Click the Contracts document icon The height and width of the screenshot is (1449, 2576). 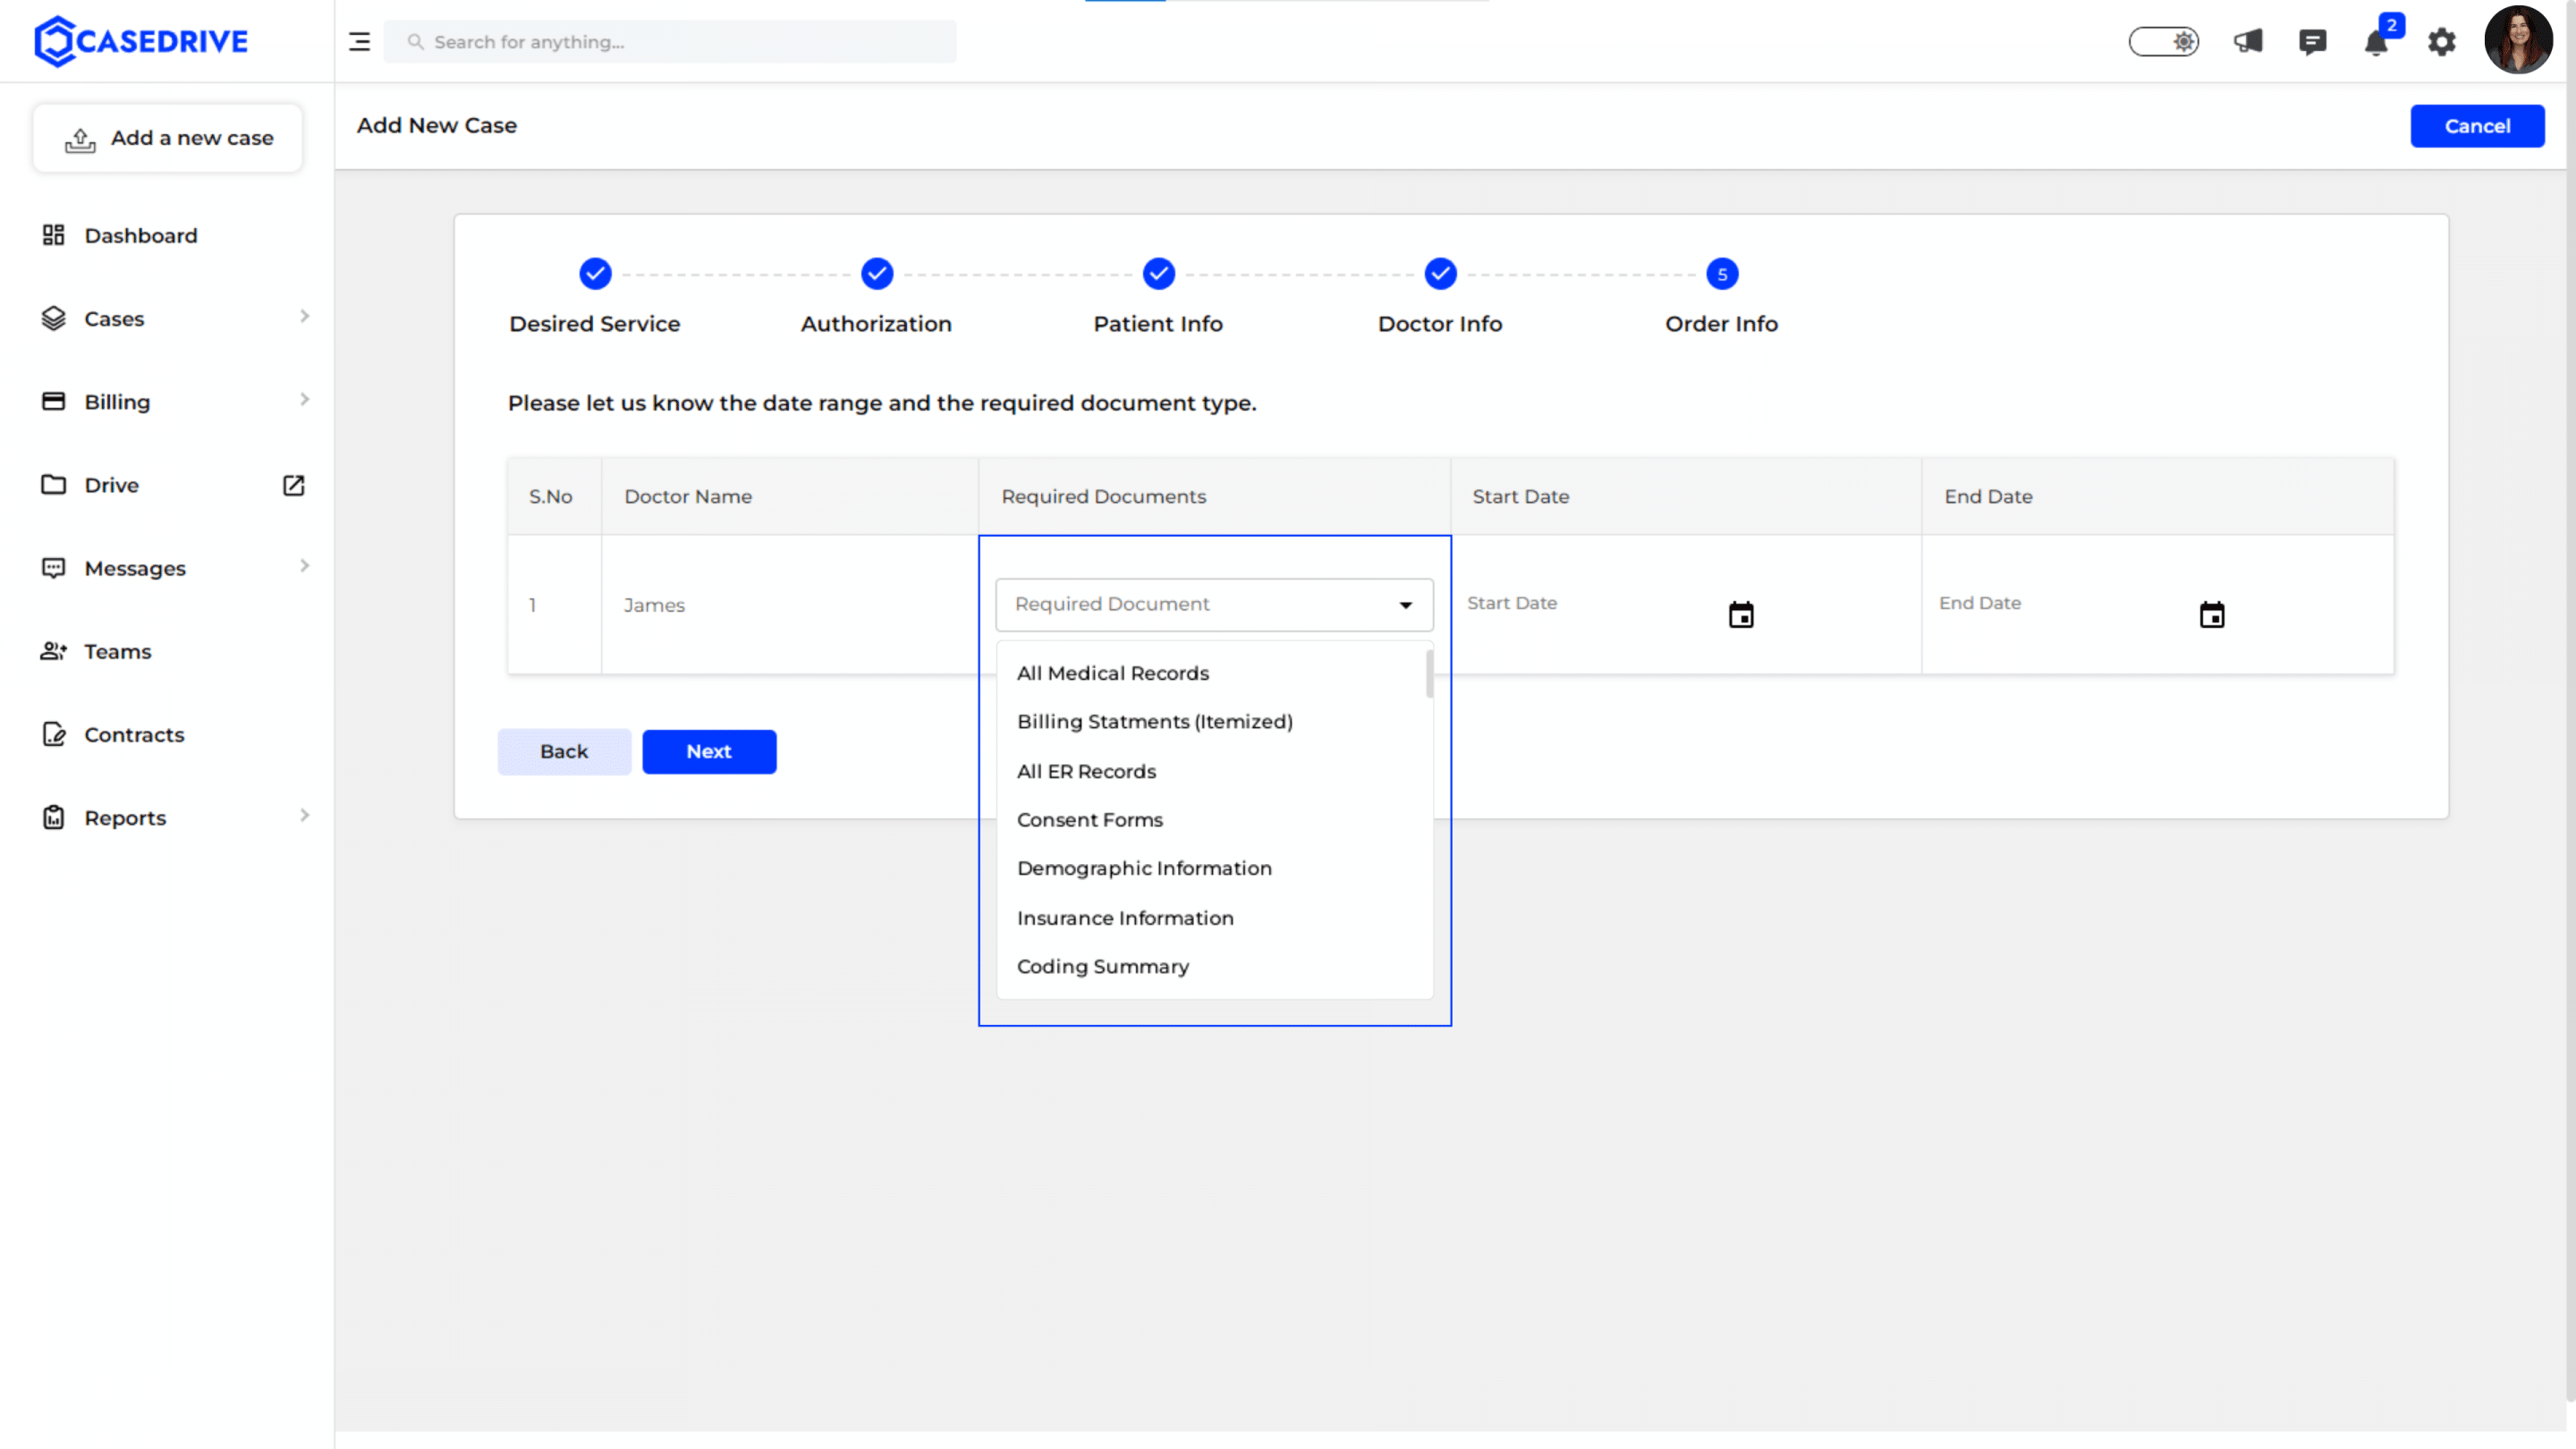[53, 734]
